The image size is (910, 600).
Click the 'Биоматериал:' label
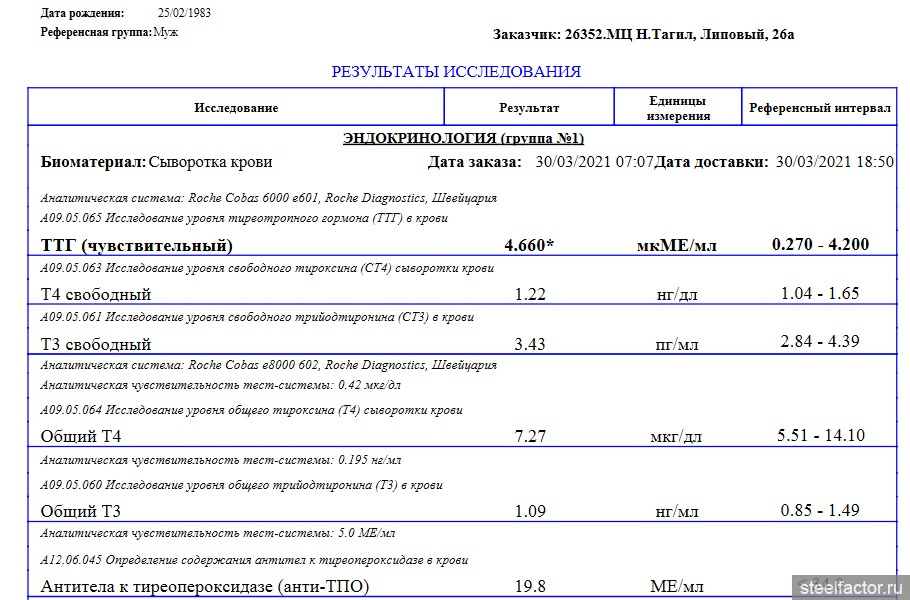tap(93, 162)
